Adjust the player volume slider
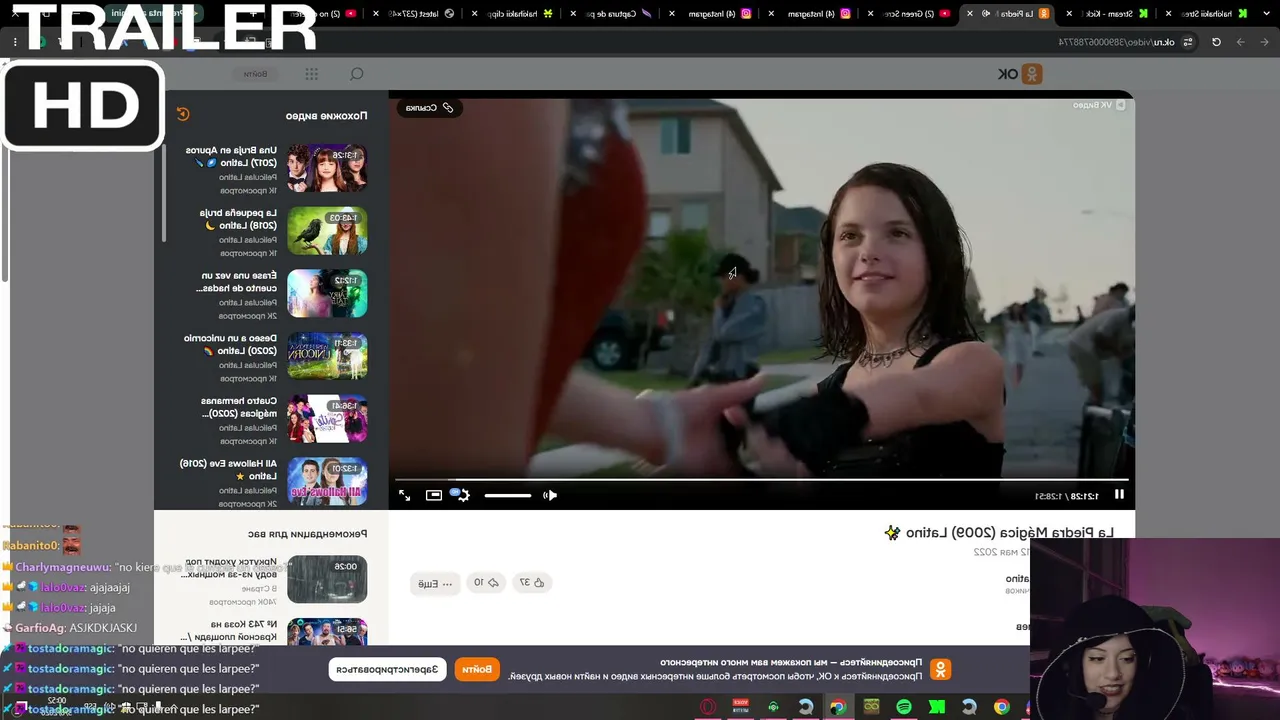Viewport: 1280px width, 720px height. (x=508, y=495)
